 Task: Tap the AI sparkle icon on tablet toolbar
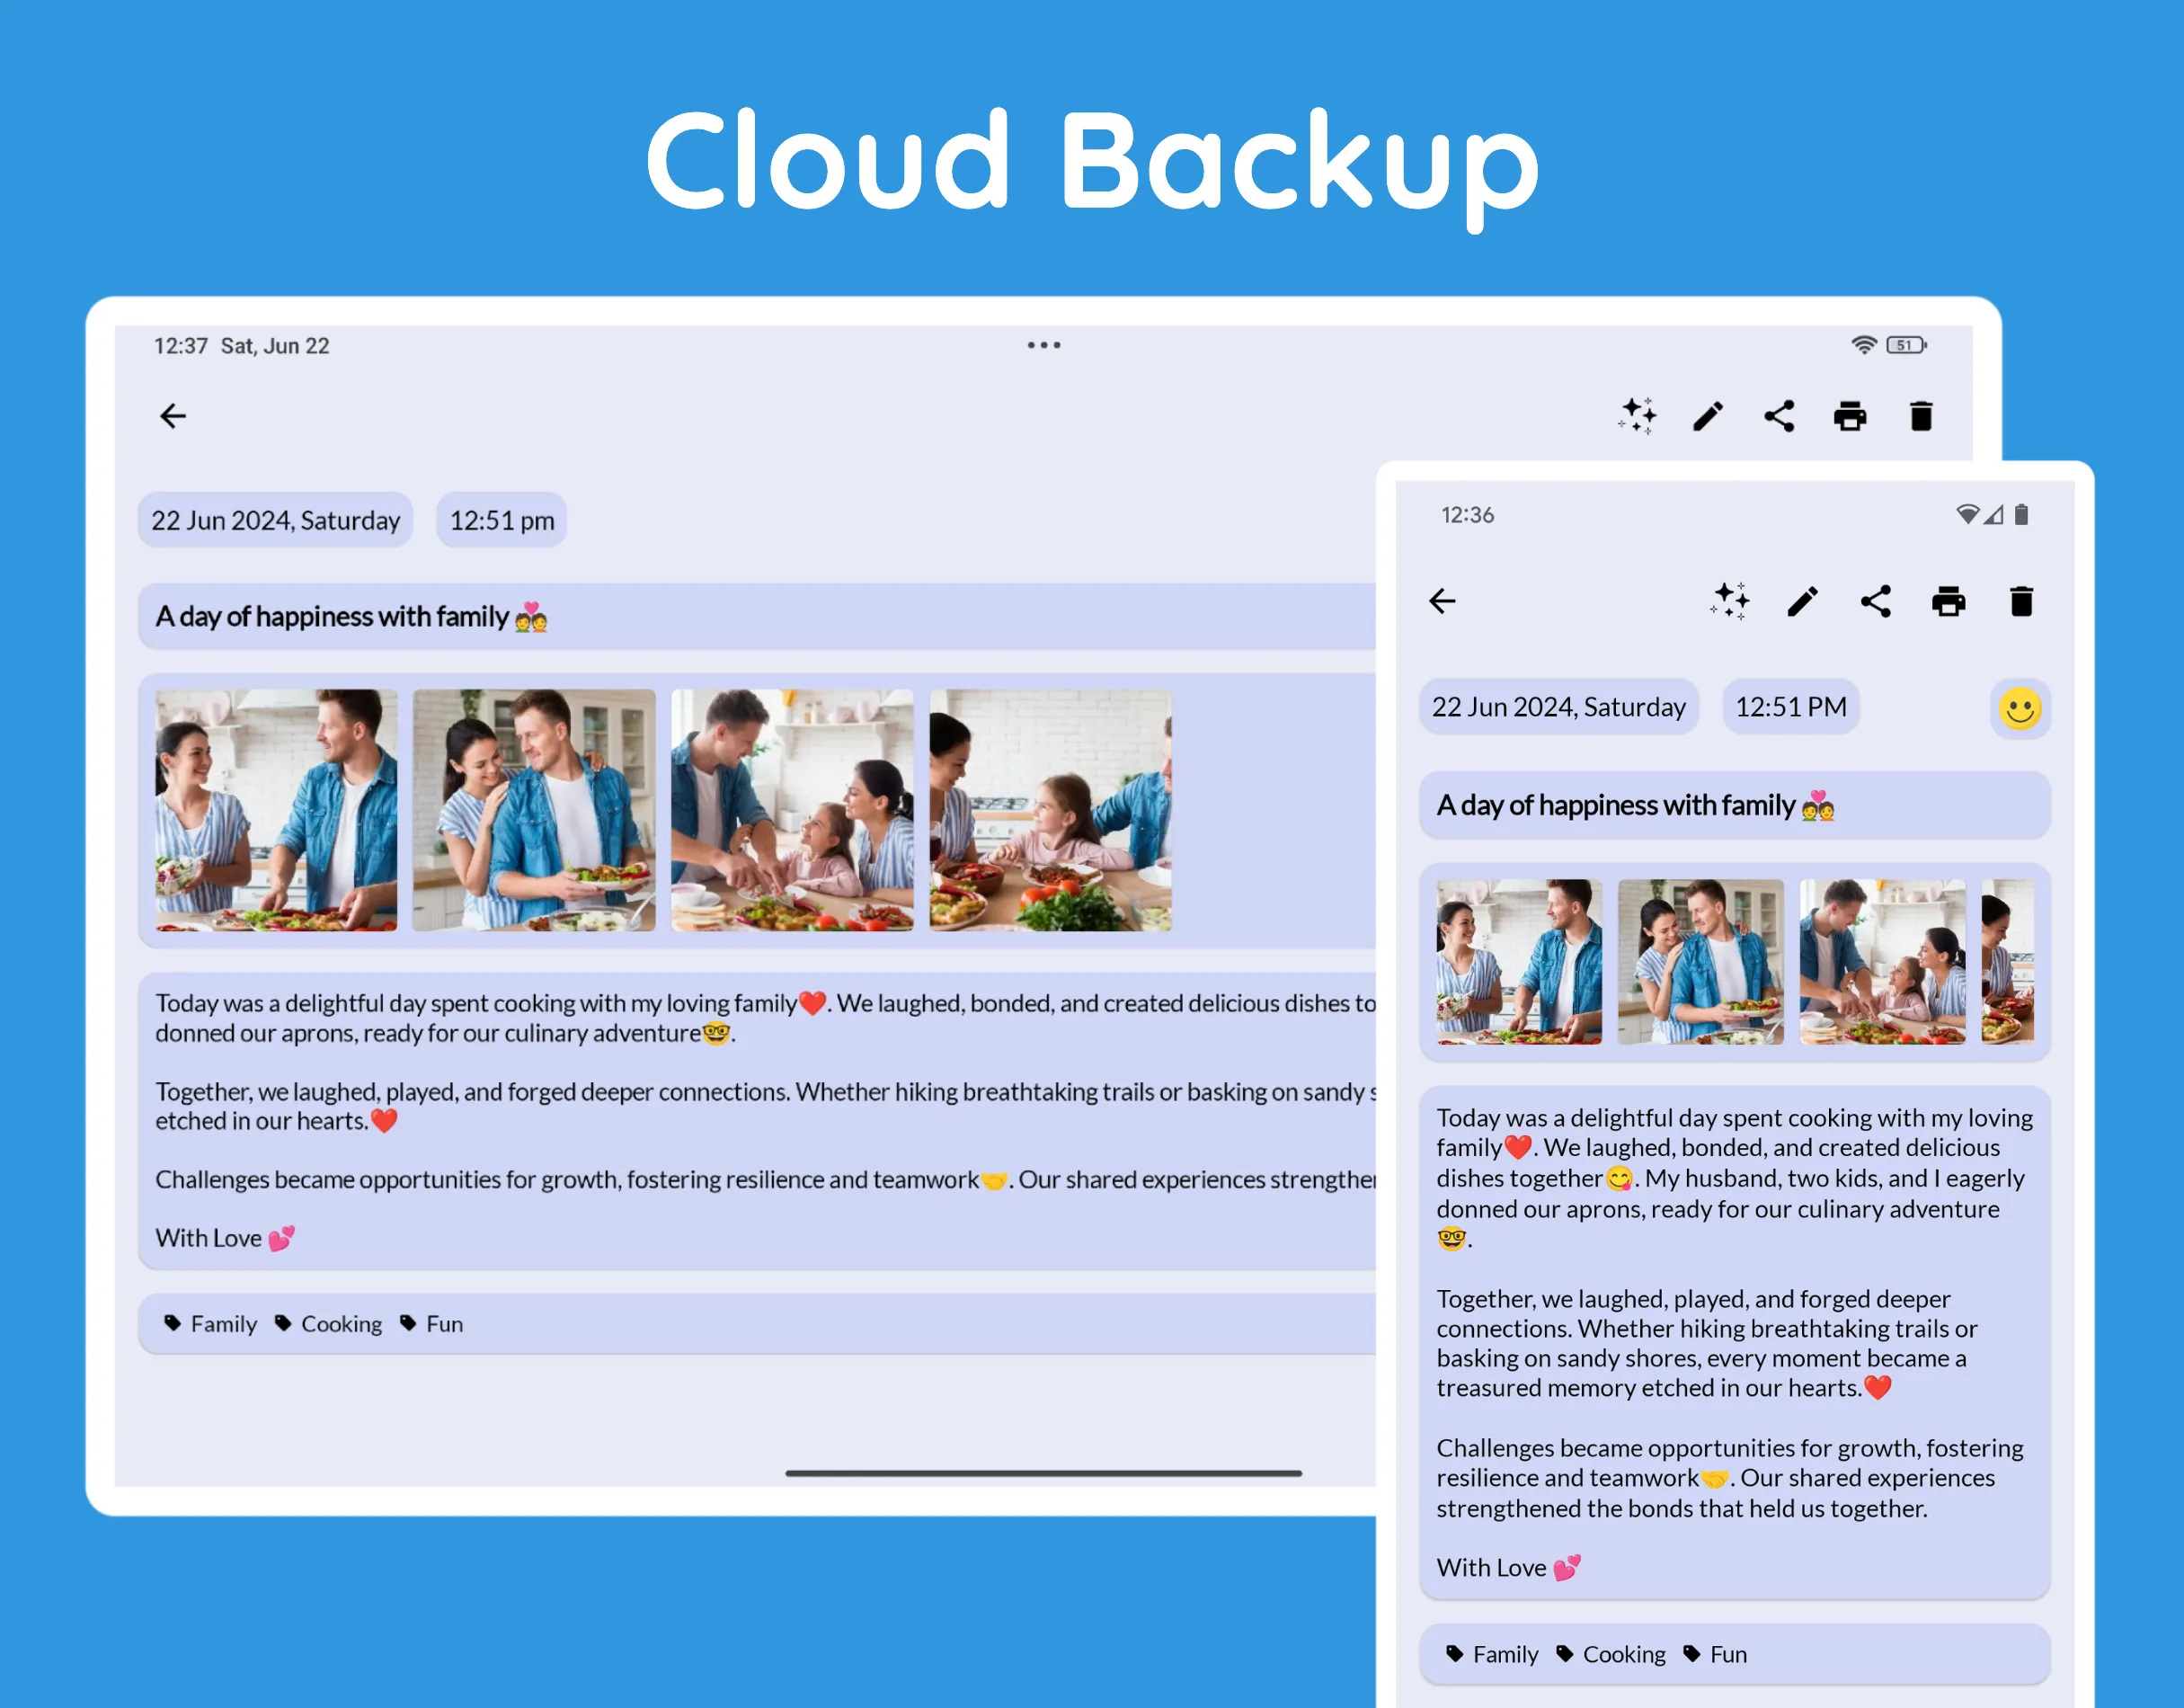coord(1638,416)
